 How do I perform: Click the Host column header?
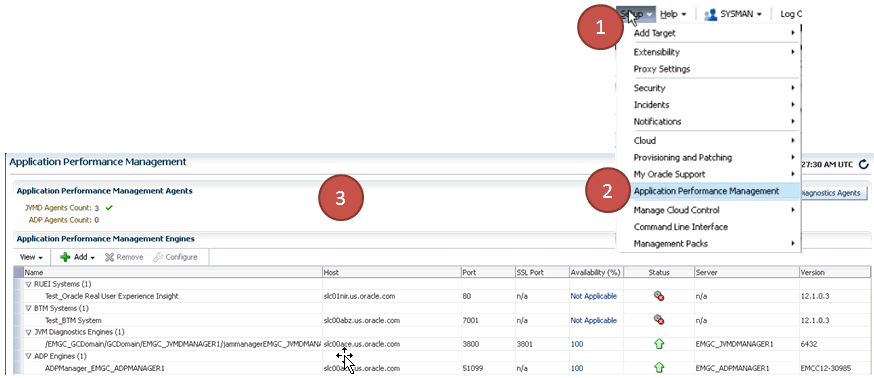click(x=392, y=273)
